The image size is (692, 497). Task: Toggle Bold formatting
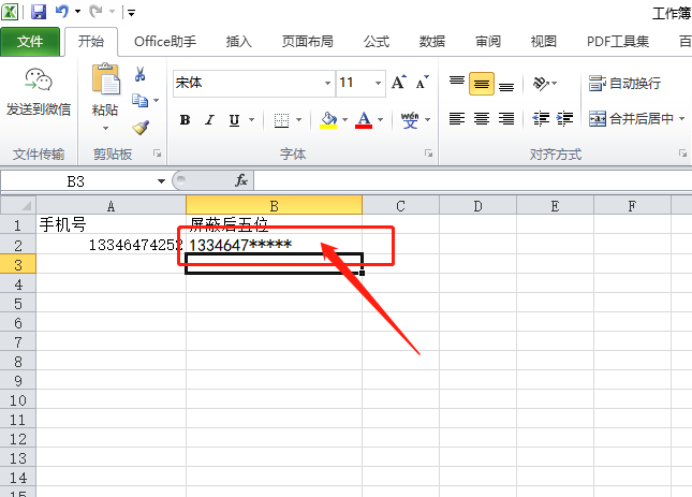(x=185, y=120)
